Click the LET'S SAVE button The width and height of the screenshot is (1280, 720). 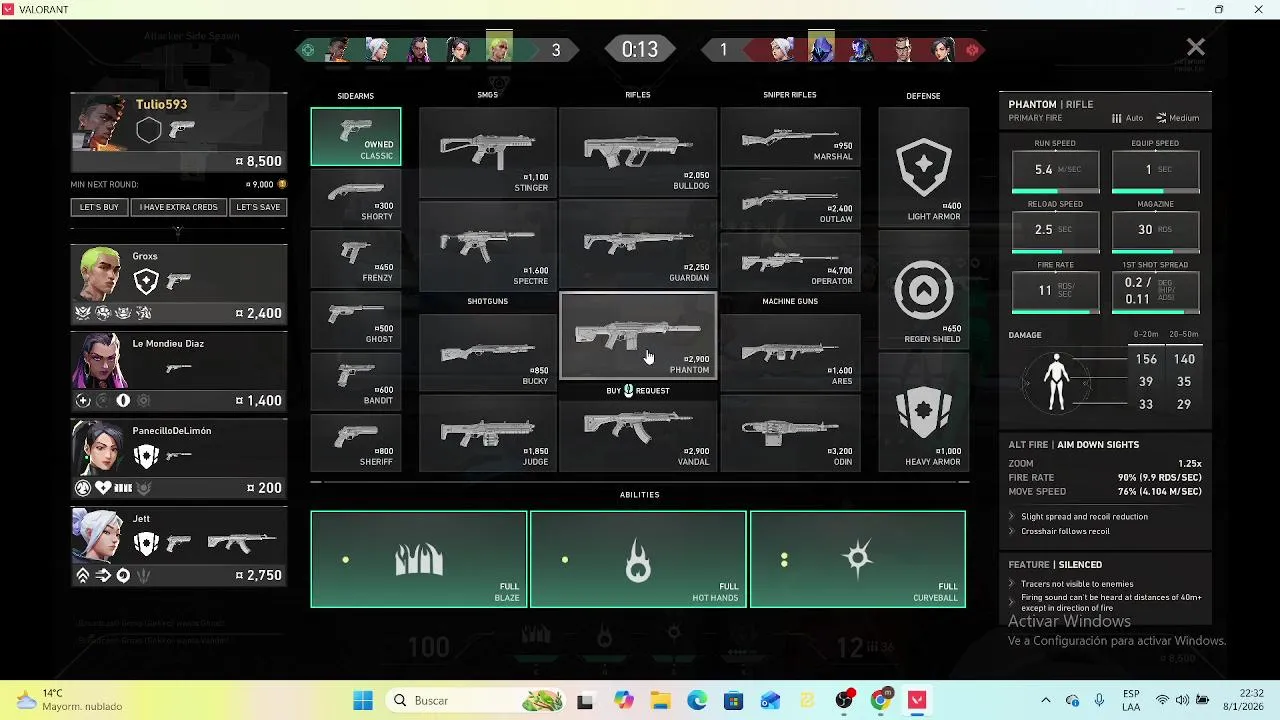(258, 207)
